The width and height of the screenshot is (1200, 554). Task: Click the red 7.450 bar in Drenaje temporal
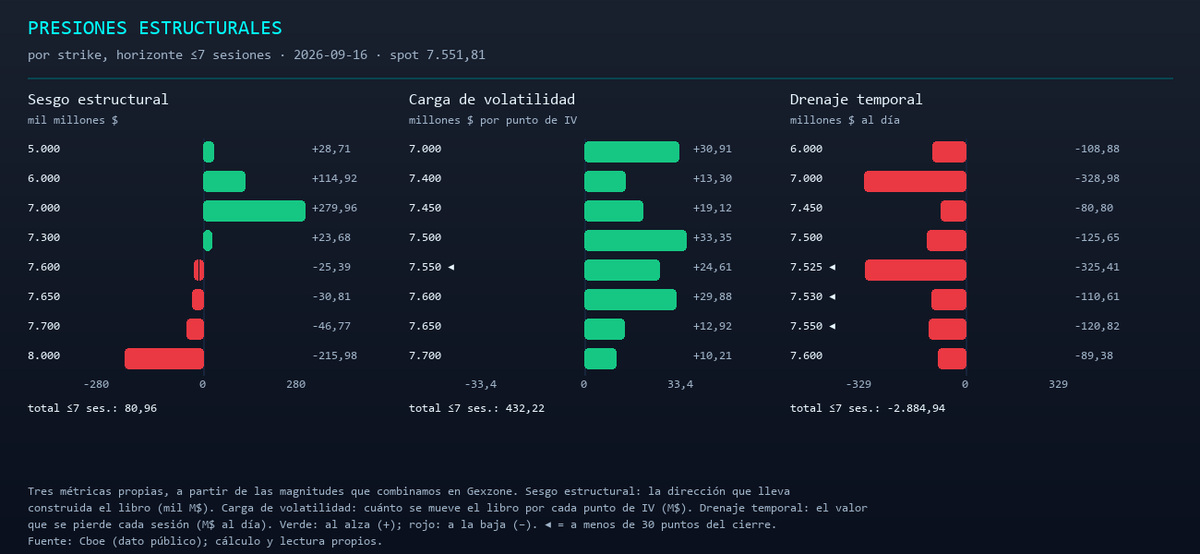(x=953, y=211)
